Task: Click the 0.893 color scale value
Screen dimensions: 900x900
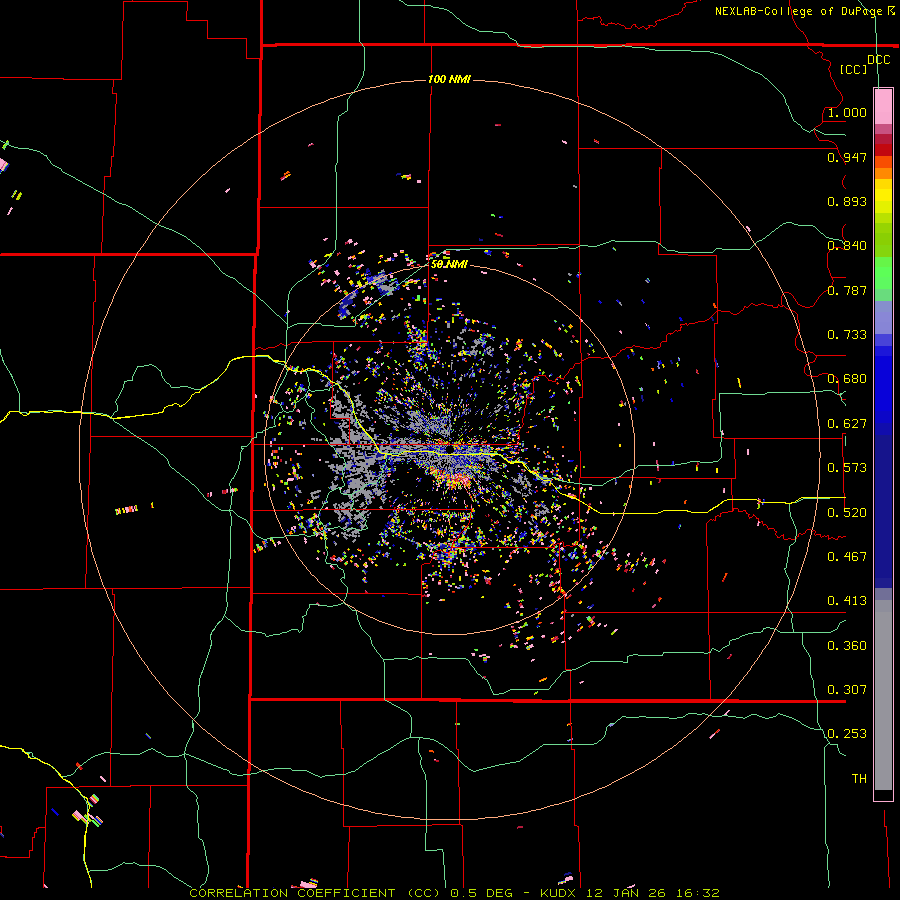Action: pos(847,201)
